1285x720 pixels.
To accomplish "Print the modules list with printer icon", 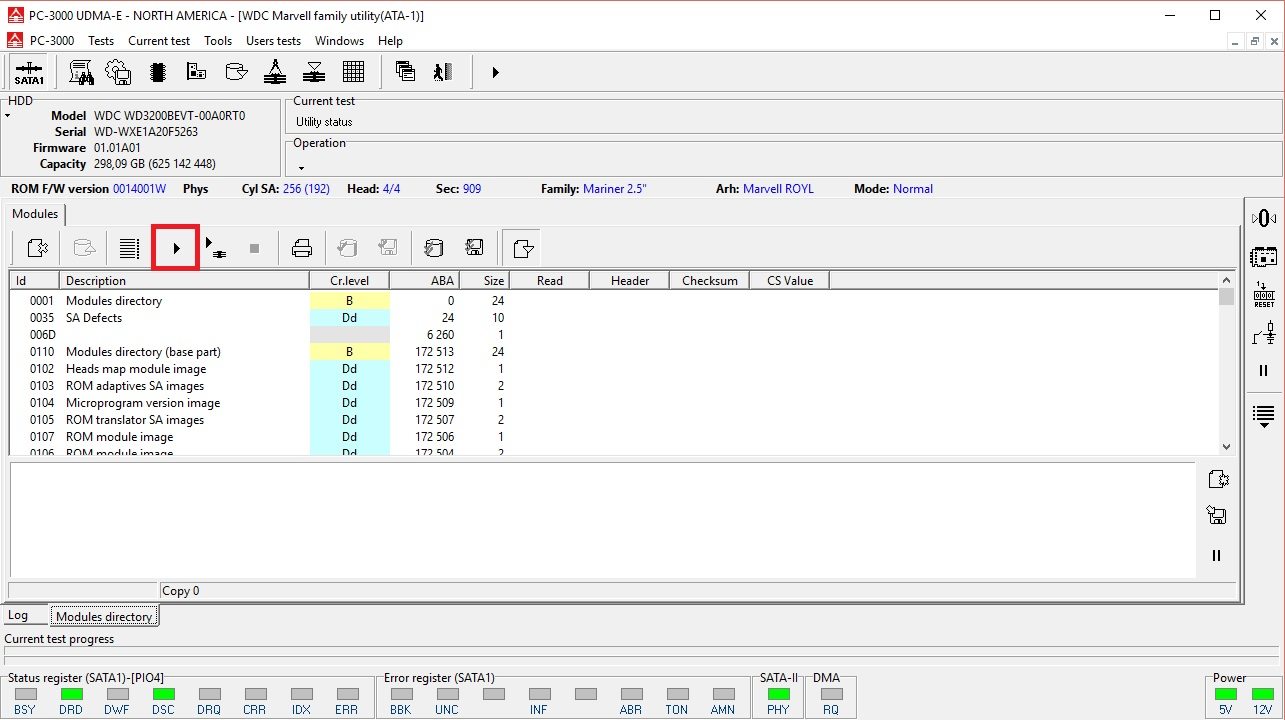I will (302, 248).
